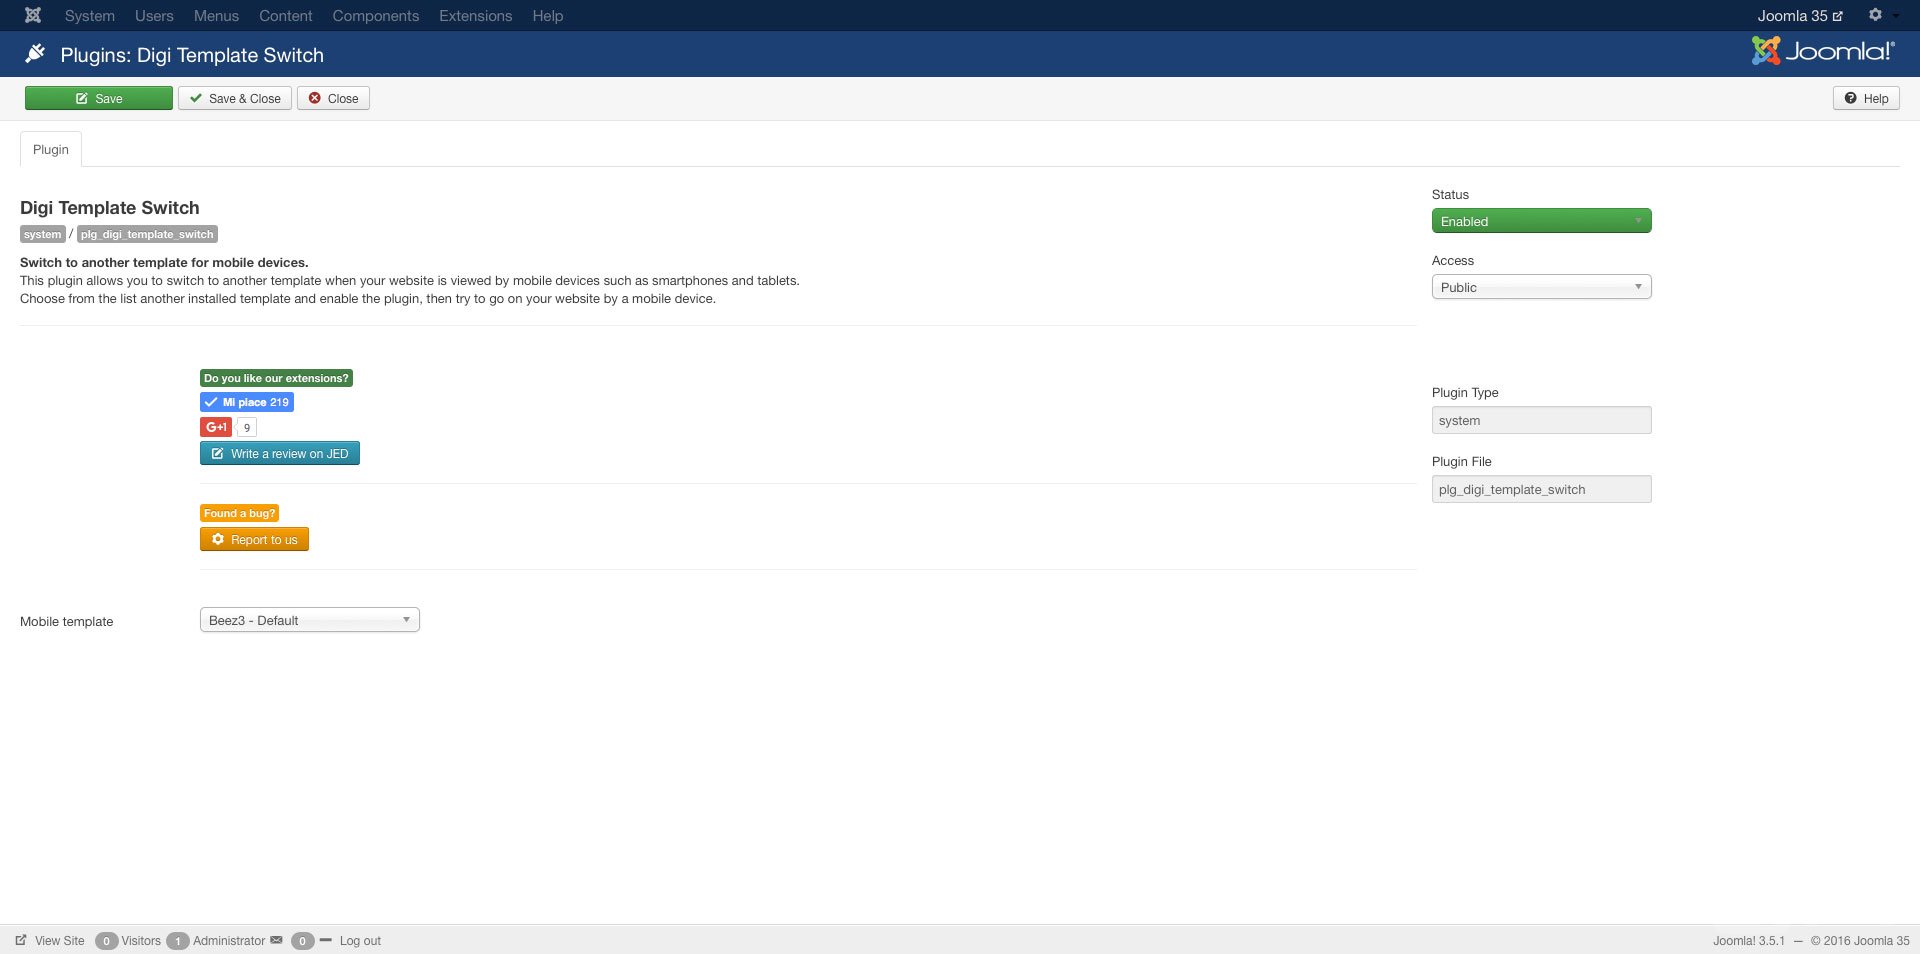Click the Administrator count badge
1920x954 pixels.
point(178,941)
